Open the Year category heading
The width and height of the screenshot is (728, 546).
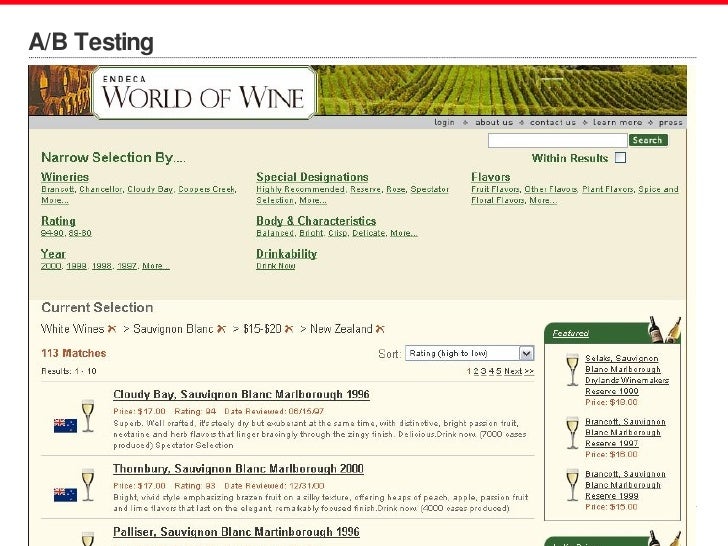click(x=53, y=254)
